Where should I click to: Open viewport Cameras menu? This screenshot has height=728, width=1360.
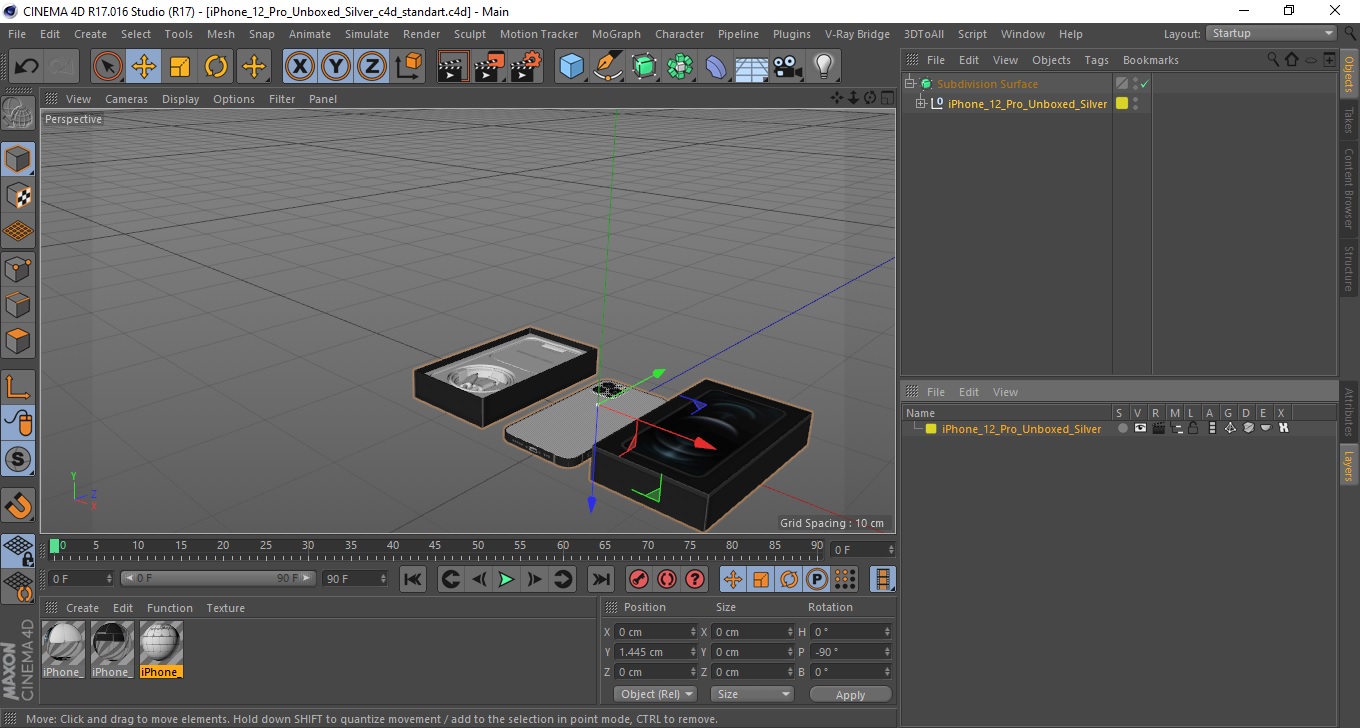tap(126, 99)
